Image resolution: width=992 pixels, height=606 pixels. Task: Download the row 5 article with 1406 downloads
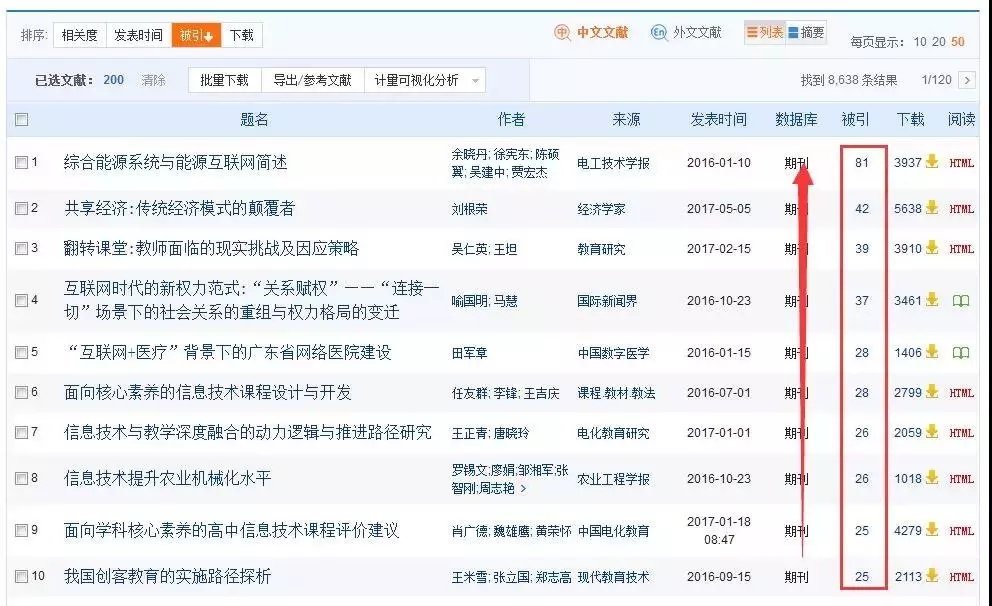(x=932, y=352)
